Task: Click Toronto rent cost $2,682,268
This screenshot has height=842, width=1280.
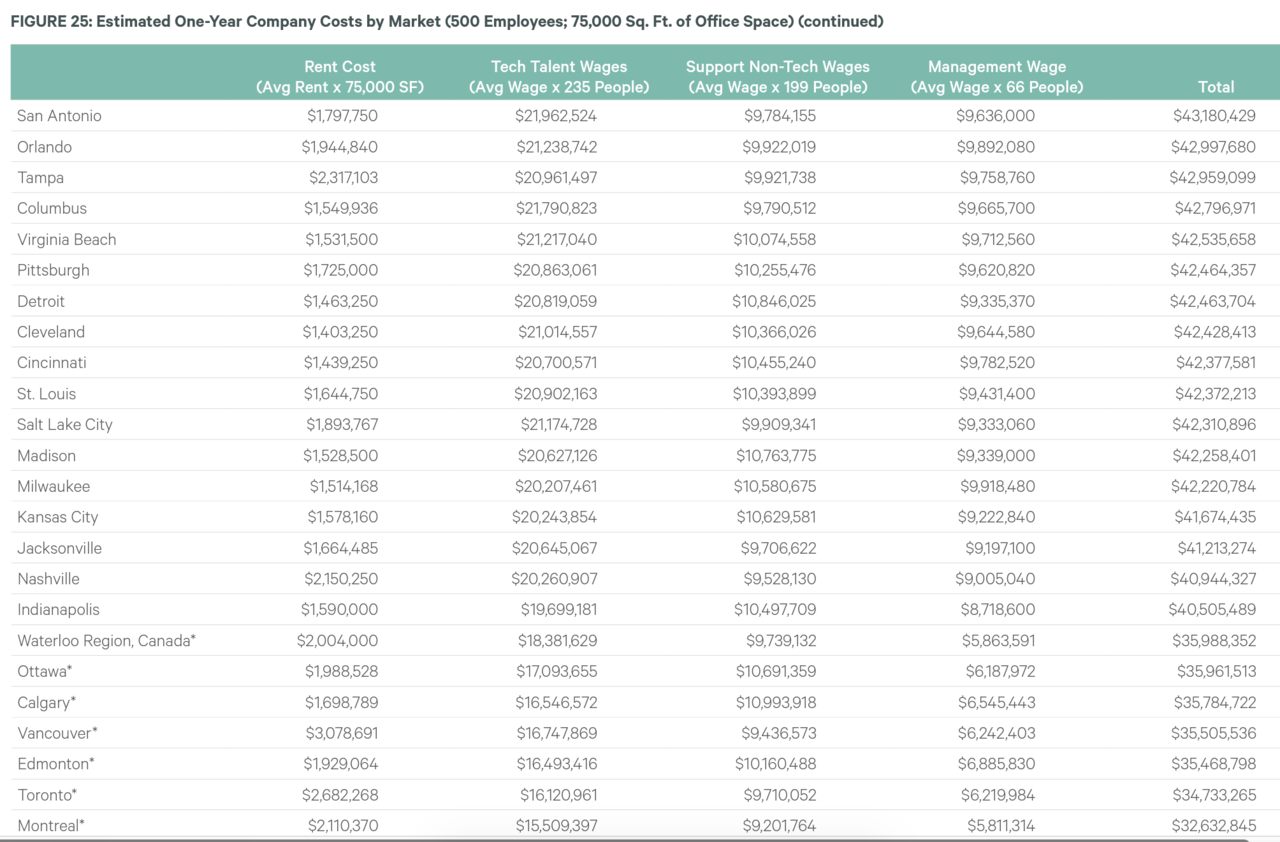Action: (340, 796)
